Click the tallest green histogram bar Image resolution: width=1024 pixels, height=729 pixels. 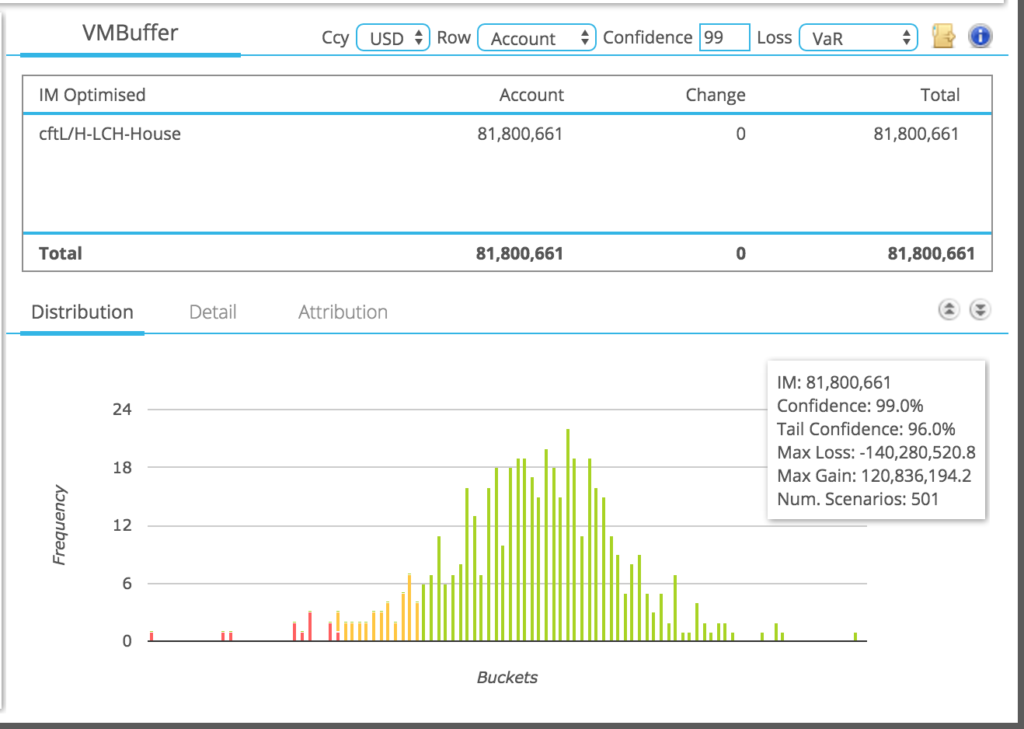tap(568, 535)
